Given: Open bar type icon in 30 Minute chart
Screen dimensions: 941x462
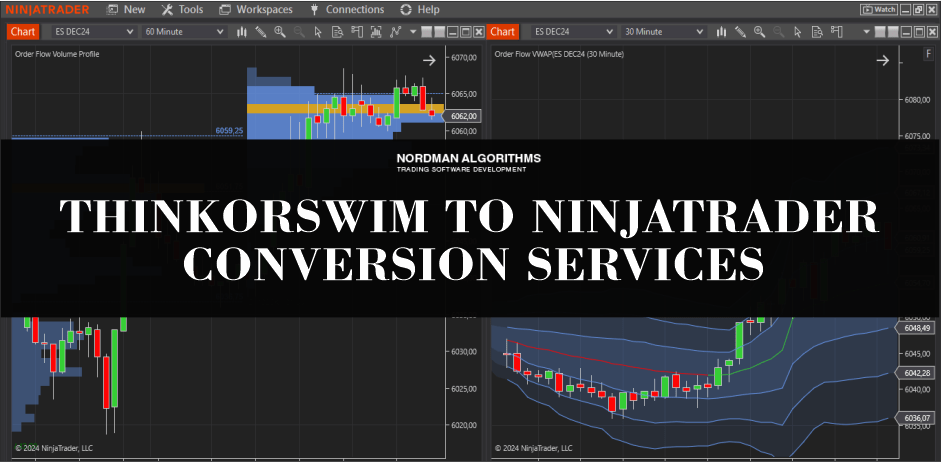Looking at the screenshot, I should (x=721, y=32).
